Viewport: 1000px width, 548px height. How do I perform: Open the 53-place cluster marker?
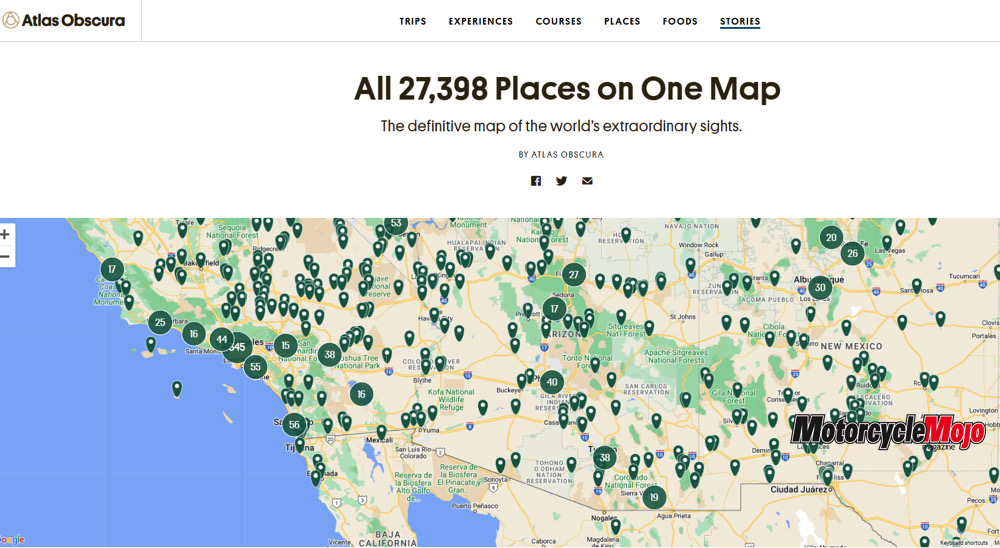pyautogui.click(x=396, y=224)
